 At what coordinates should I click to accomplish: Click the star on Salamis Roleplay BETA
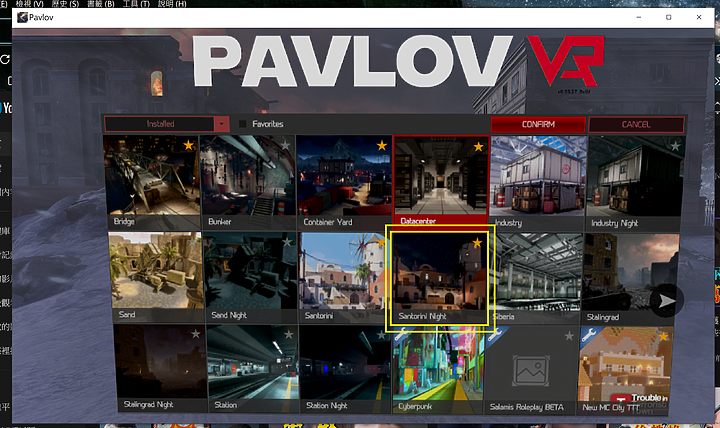point(569,336)
